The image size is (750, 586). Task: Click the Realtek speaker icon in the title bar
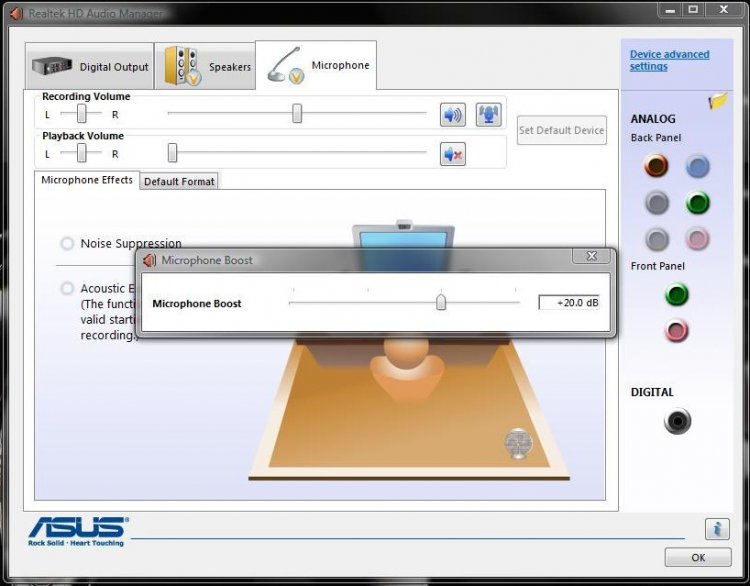16,14
